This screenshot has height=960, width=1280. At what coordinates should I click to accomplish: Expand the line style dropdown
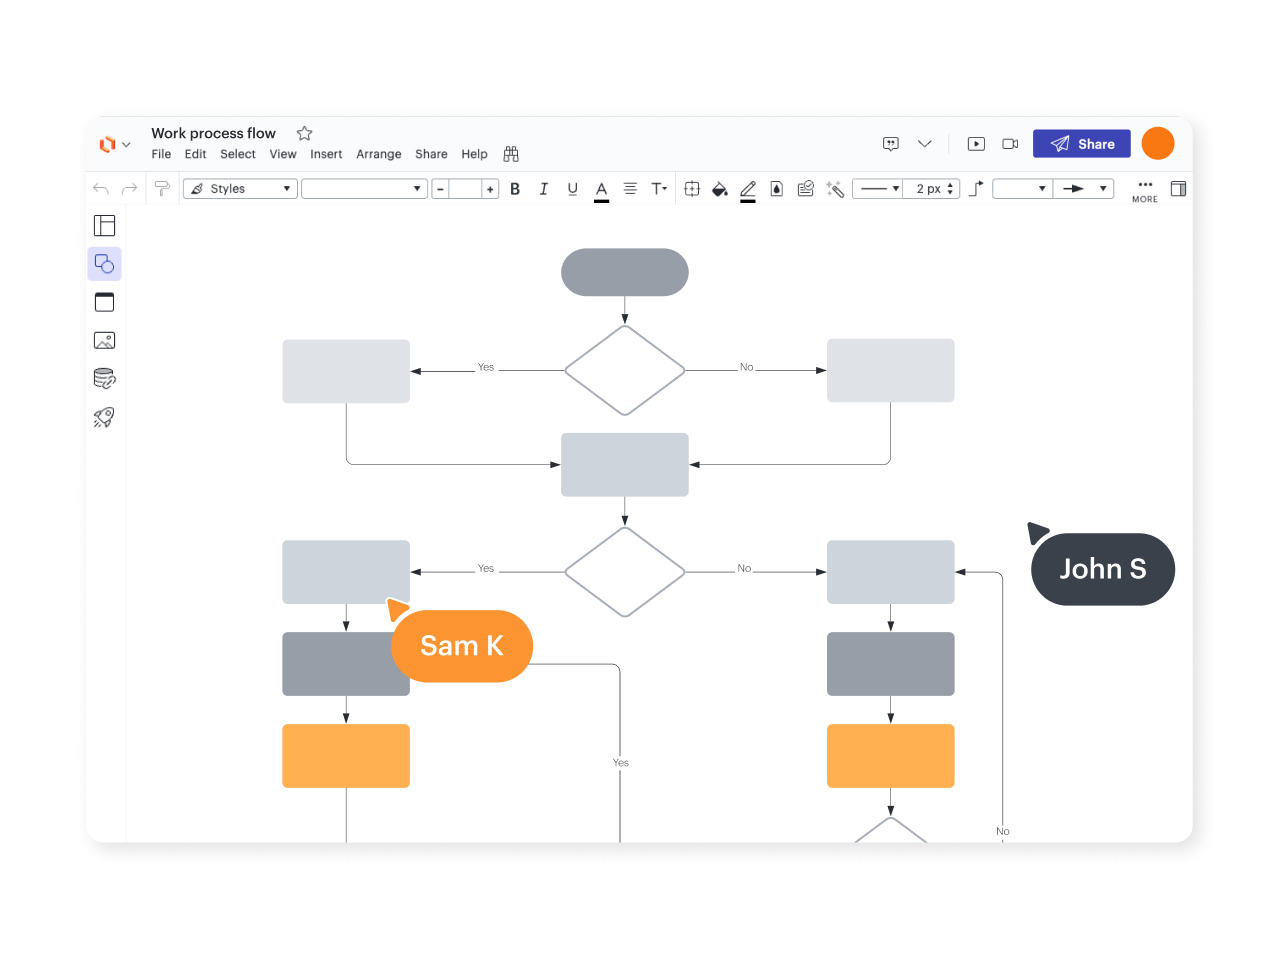880,189
